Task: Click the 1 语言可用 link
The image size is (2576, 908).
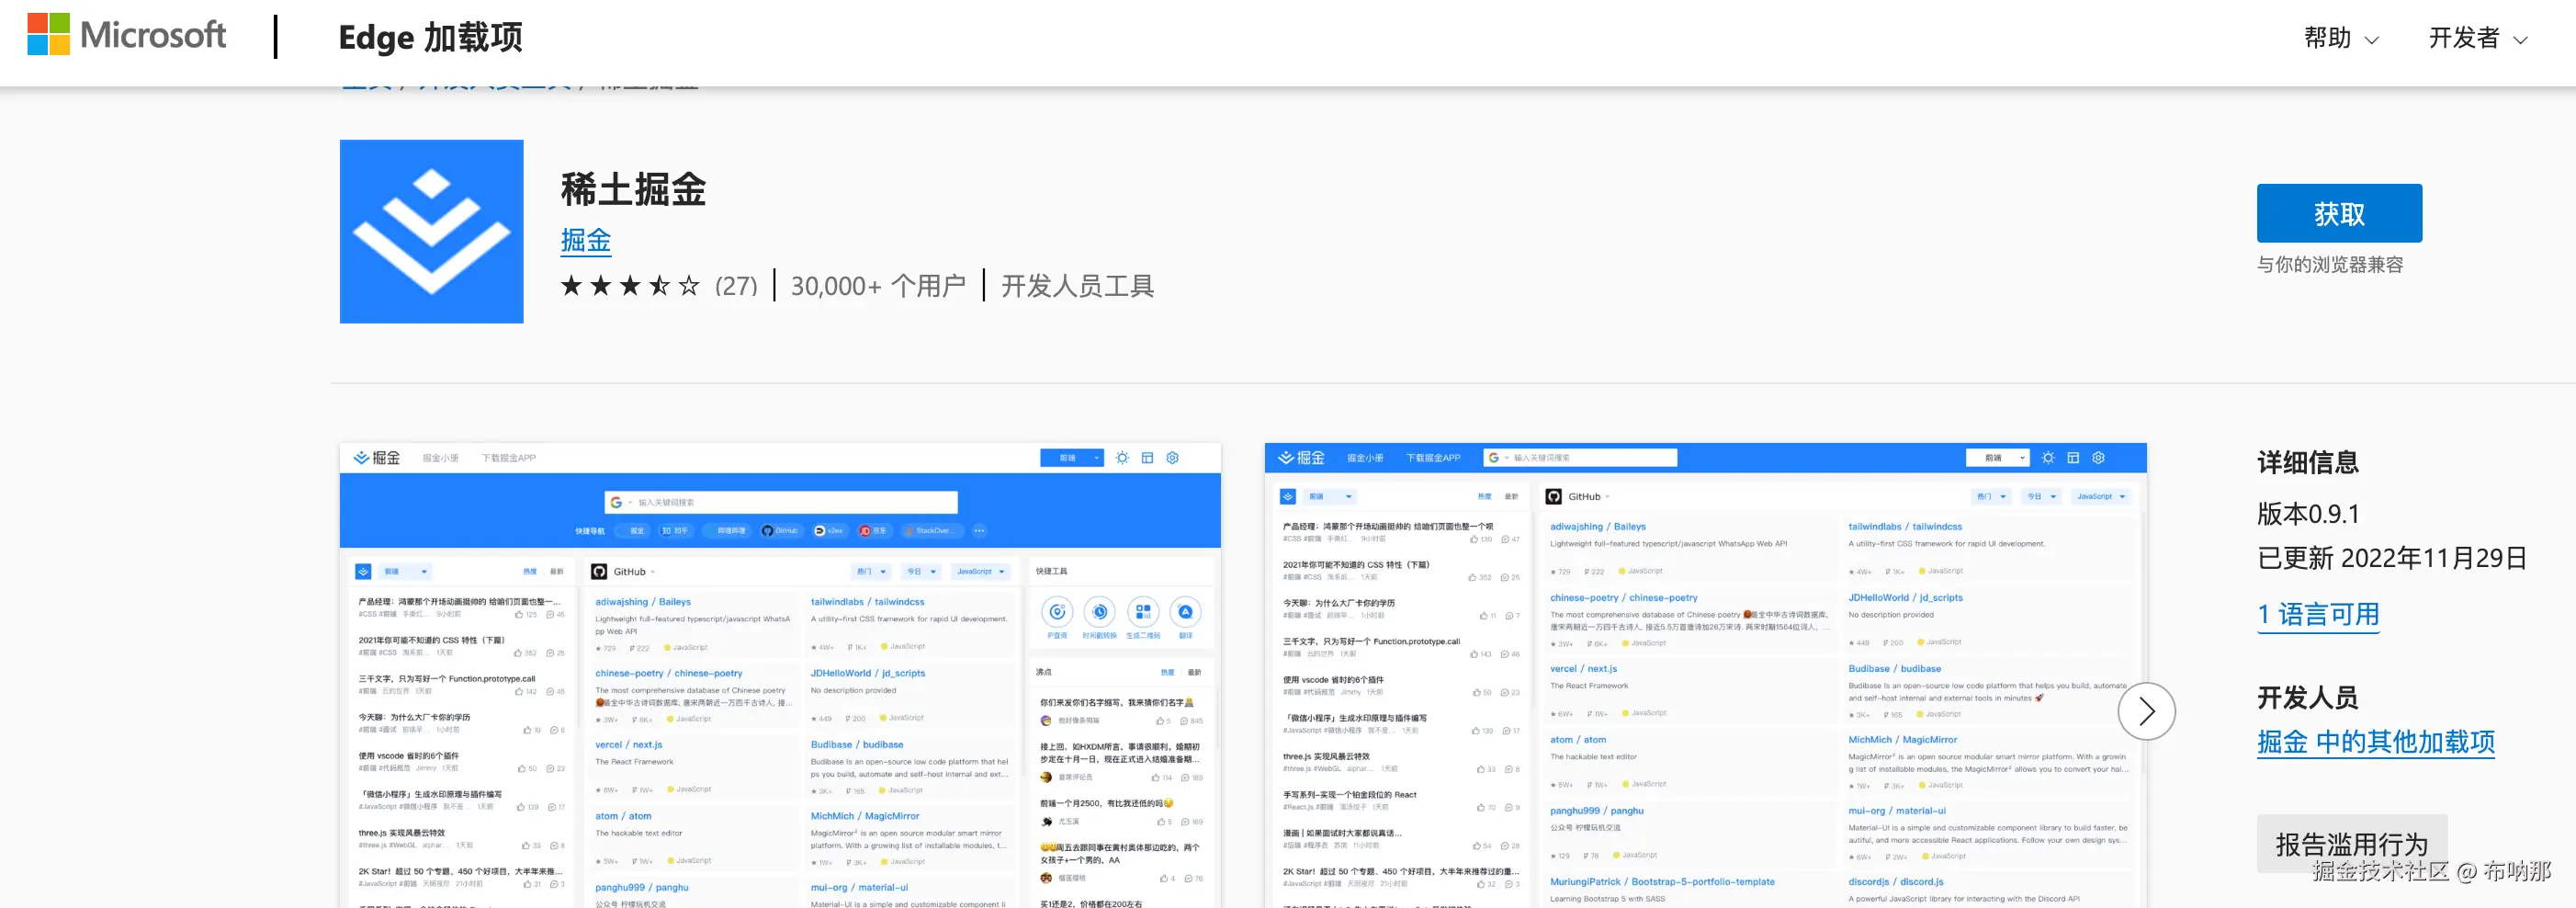Action: 2318,614
